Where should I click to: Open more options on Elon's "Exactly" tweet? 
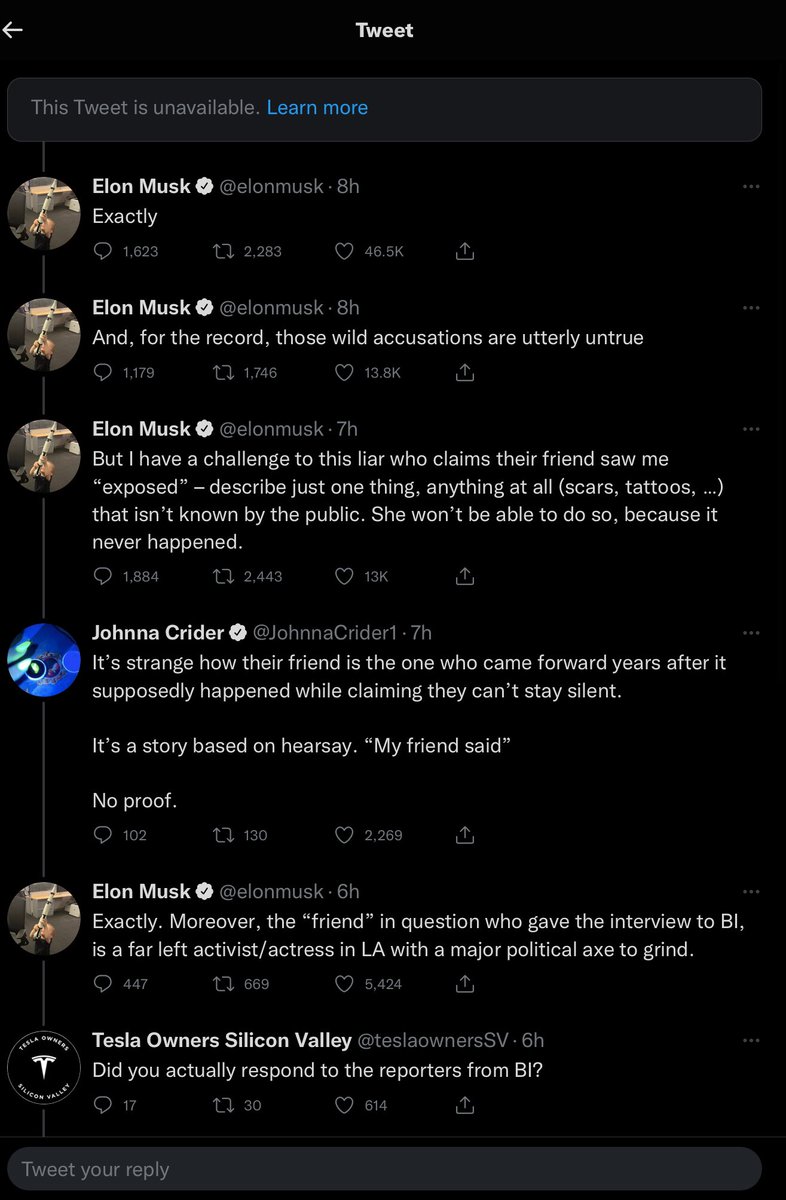pyautogui.click(x=751, y=186)
